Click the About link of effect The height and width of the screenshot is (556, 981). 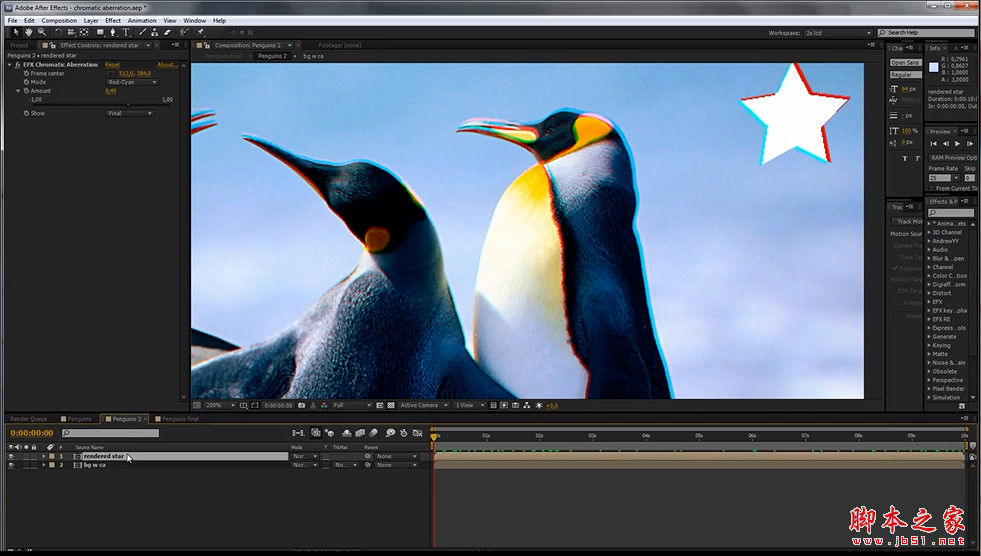click(167, 64)
